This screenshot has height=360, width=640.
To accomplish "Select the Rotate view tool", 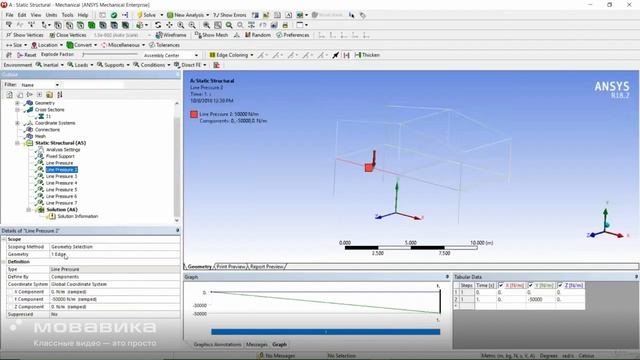I will click(158, 25).
